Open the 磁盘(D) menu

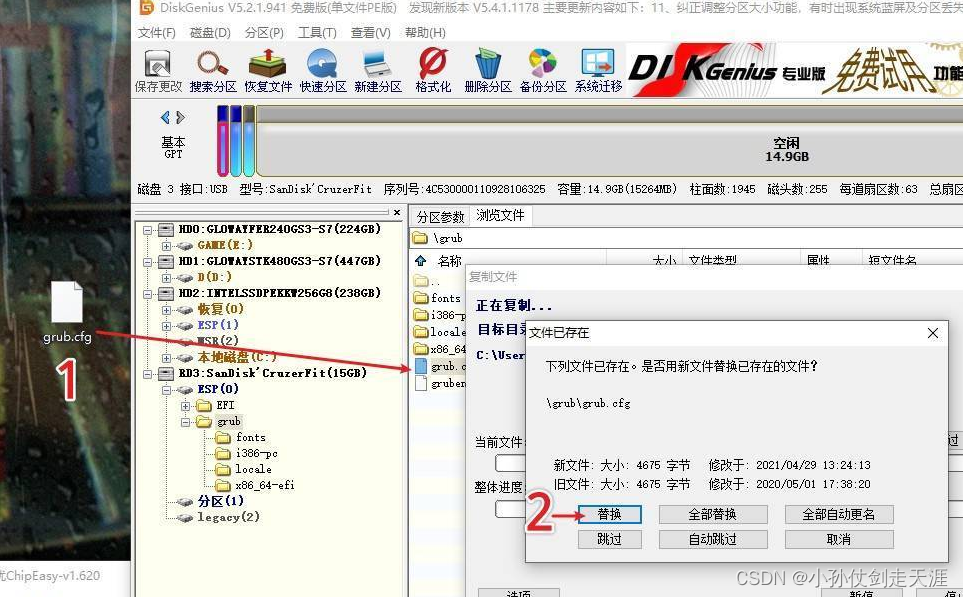click(x=210, y=33)
